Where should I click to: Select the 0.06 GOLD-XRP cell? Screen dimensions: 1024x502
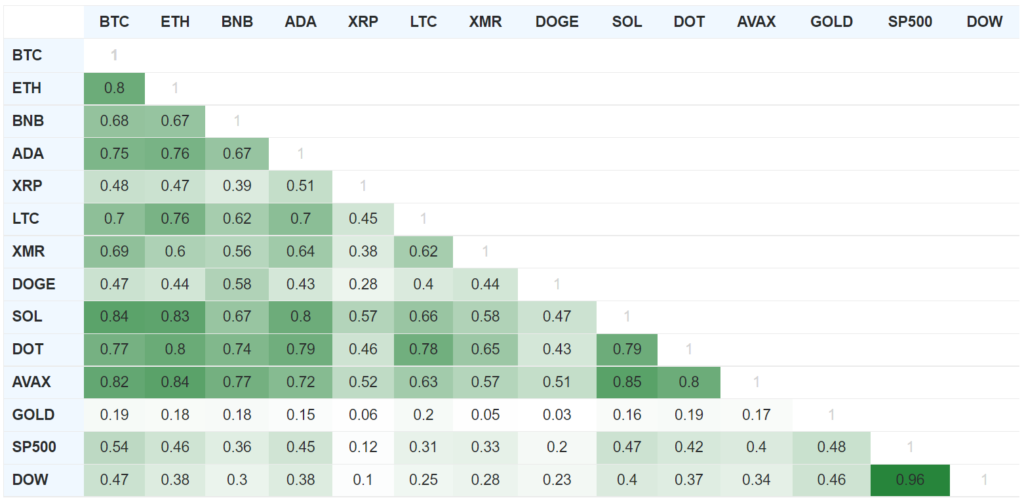362,414
